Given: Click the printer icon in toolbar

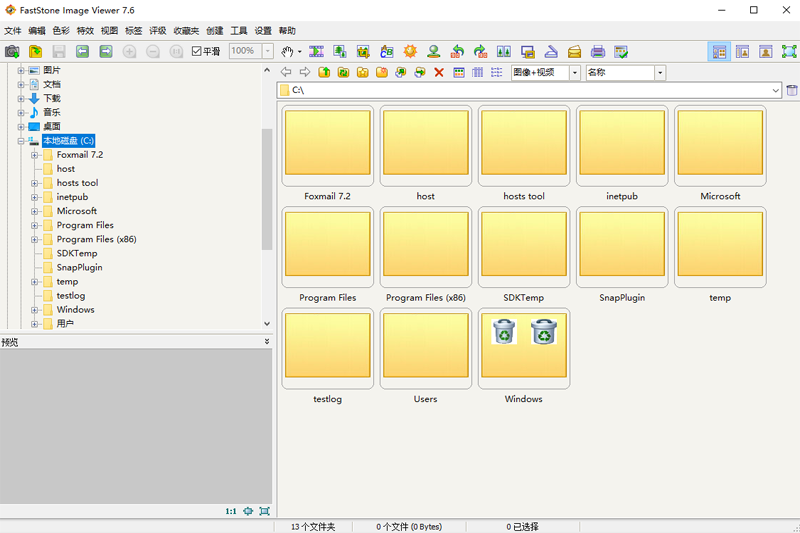Looking at the screenshot, I should (x=598, y=51).
